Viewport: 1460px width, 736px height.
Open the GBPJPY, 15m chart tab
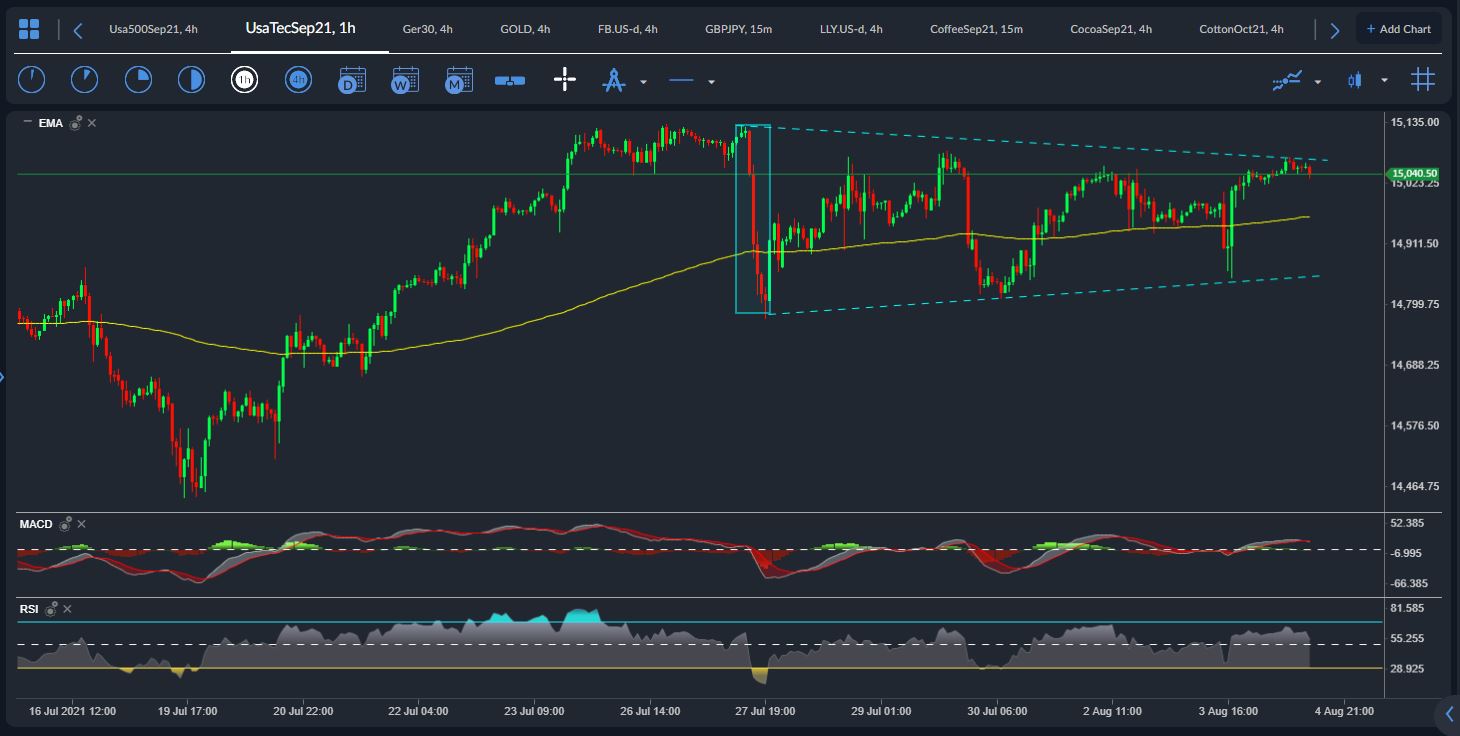(x=738, y=29)
